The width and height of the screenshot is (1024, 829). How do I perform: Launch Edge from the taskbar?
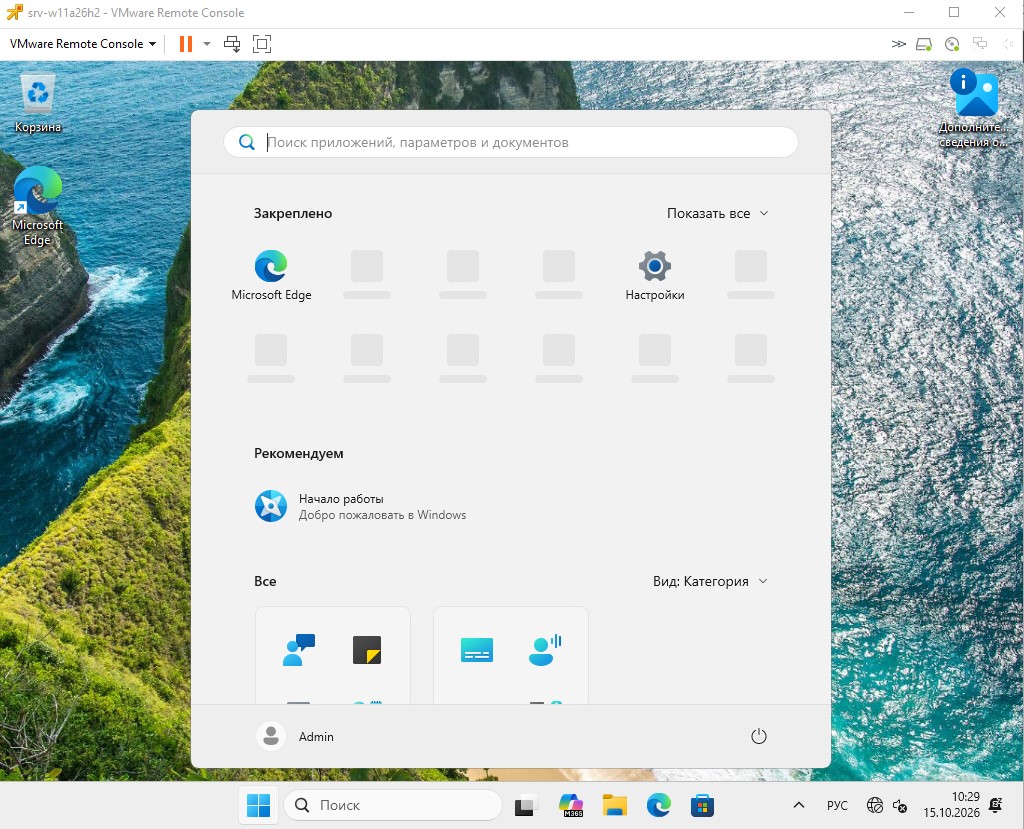tap(658, 805)
